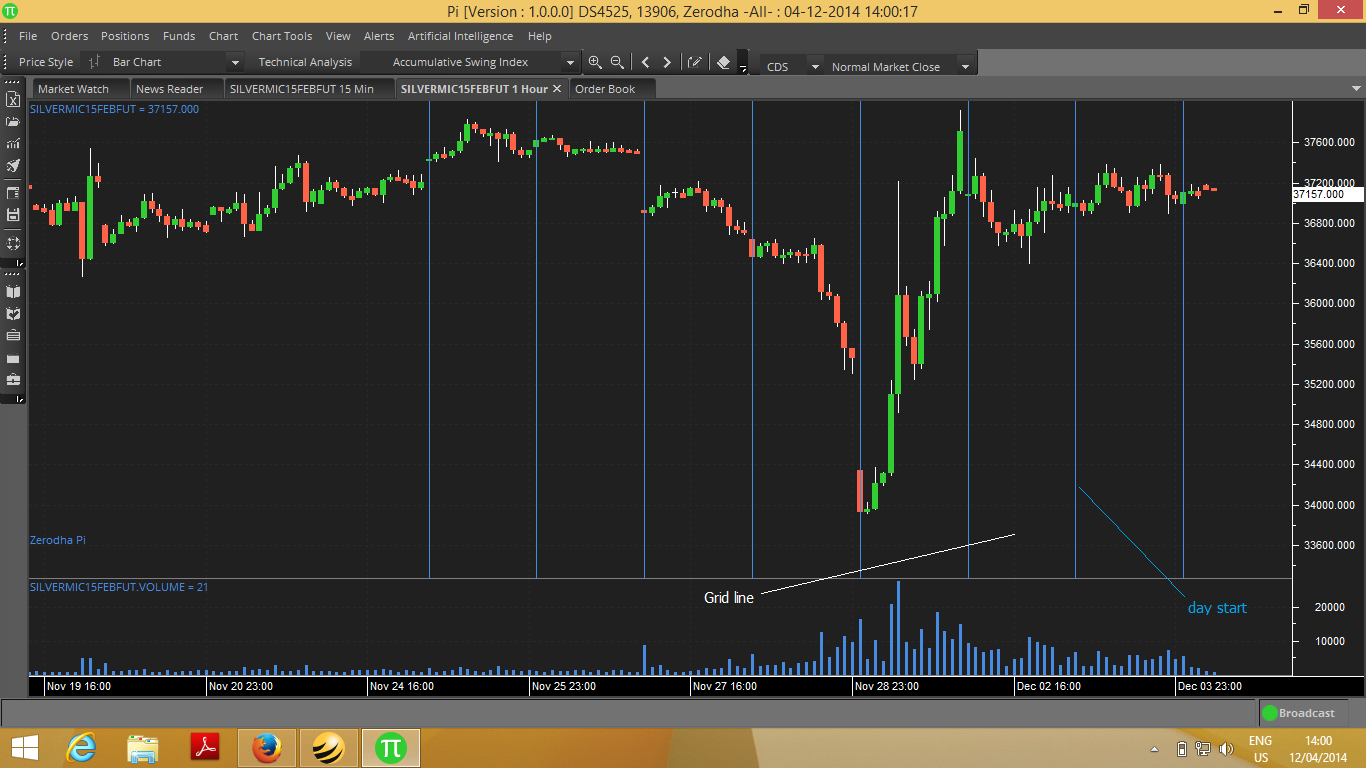The width and height of the screenshot is (1366, 768).
Task: Click the eraser icon in toolbar
Action: click(725, 62)
